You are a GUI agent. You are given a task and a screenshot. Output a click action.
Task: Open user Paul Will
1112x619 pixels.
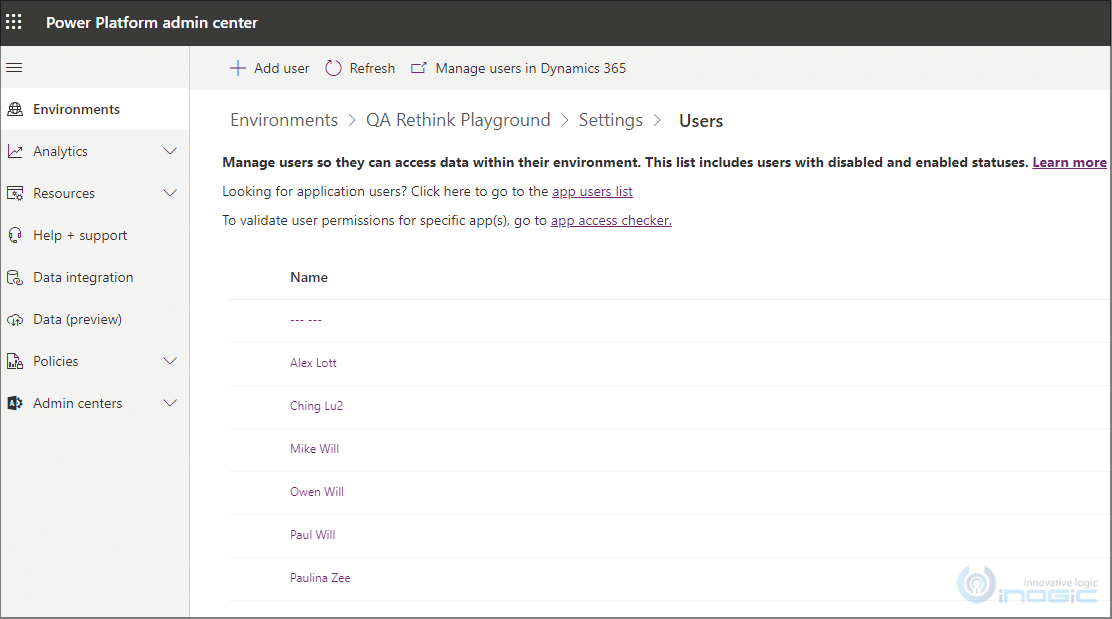click(313, 535)
